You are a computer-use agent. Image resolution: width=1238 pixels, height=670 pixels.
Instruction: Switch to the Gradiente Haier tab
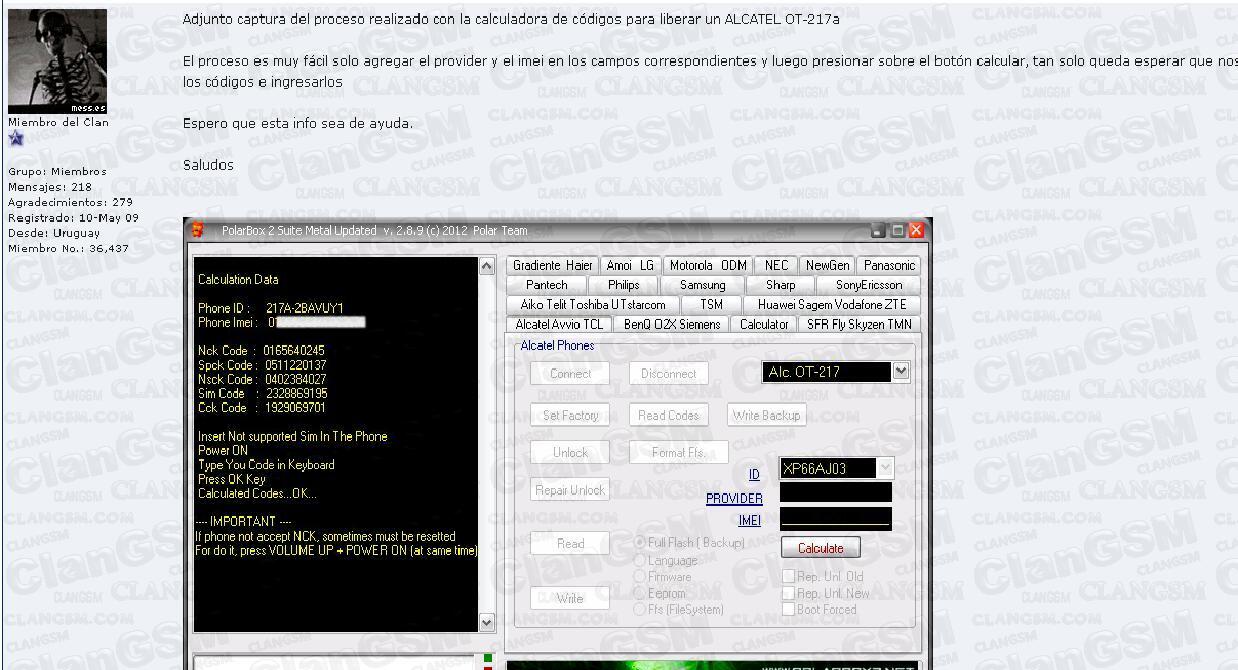click(x=552, y=265)
